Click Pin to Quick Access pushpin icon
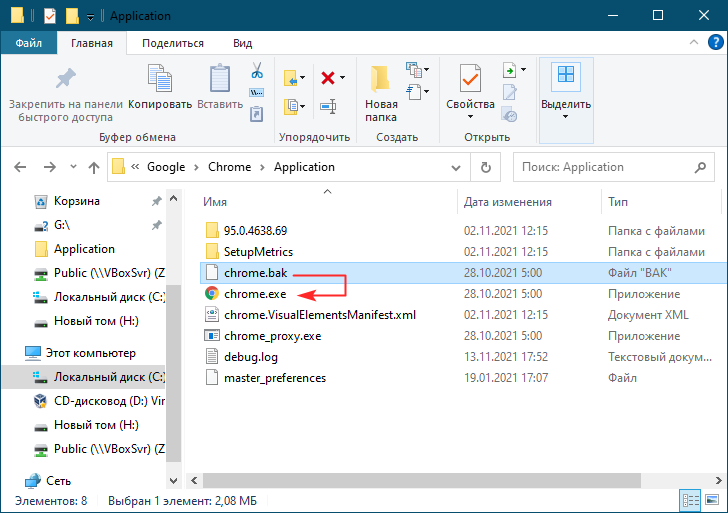728x513 pixels. [65, 78]
